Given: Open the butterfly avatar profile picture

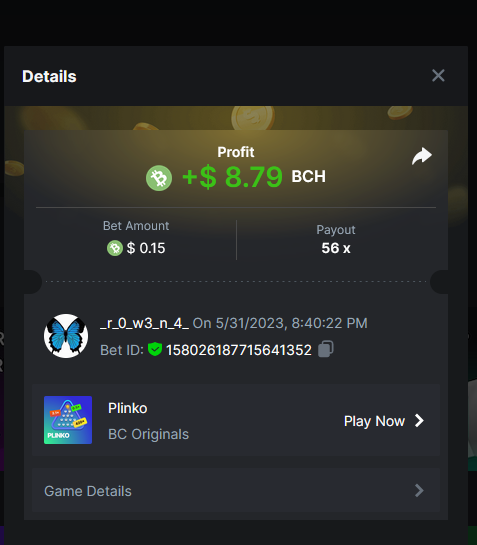Looking at the screenshot, I should [x=66, y=336].
